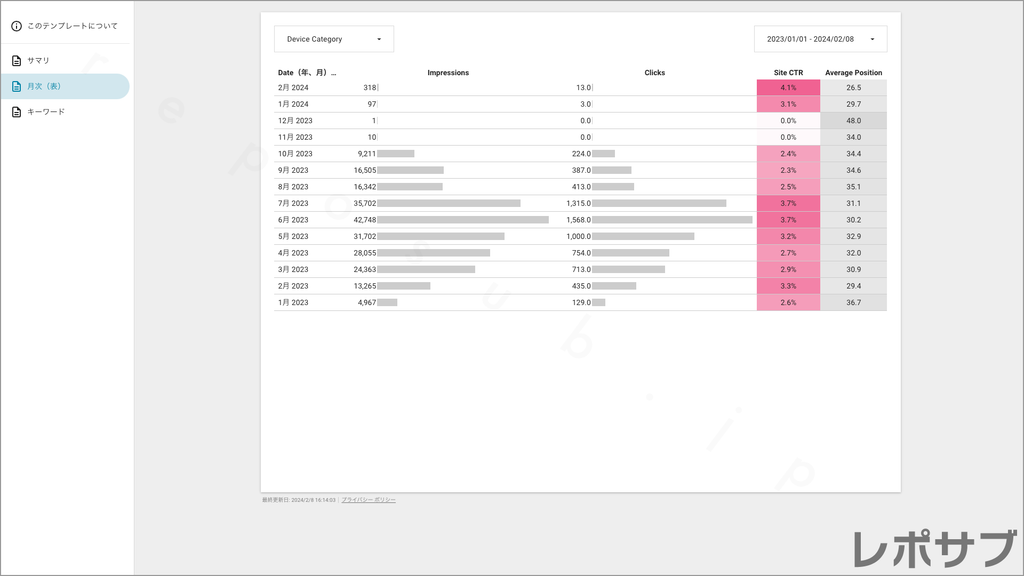1024x576 pixels.
Task: Sort table by Clicks column header
Action: [655, 73]
